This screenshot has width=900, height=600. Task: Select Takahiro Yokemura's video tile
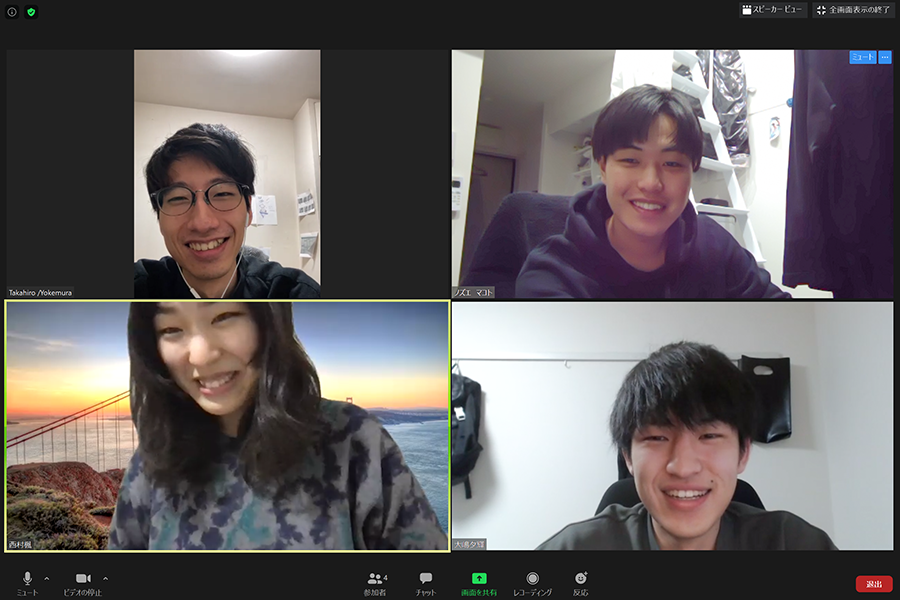pos(227,173)
